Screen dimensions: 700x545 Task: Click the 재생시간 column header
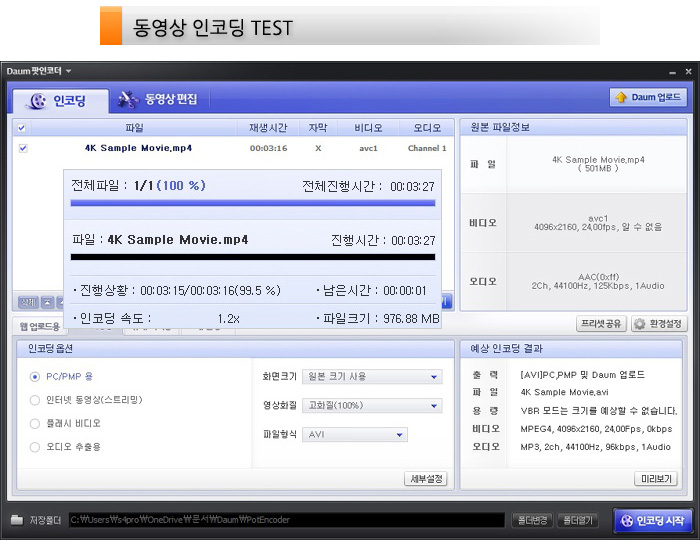tap(268, 128)
